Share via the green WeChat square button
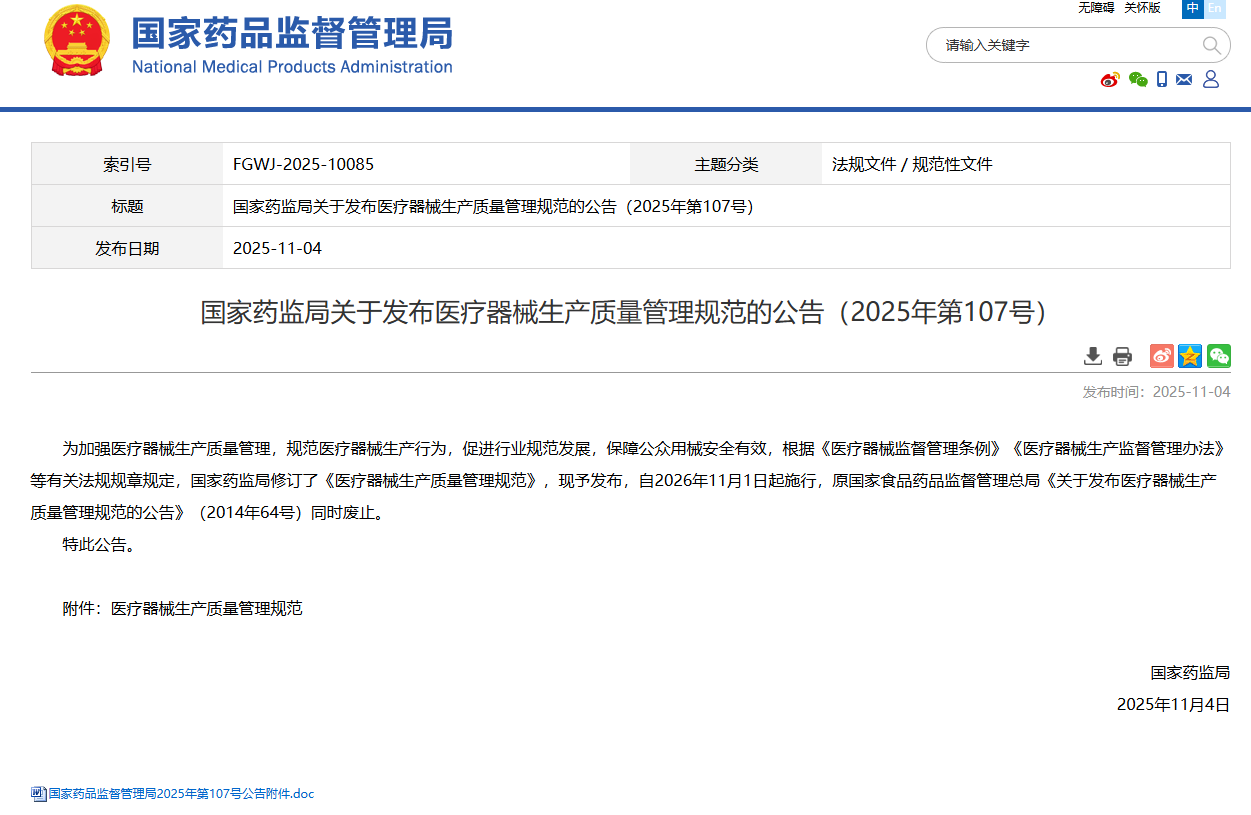Screen dimensions: 1251x815 point(1219,356)
